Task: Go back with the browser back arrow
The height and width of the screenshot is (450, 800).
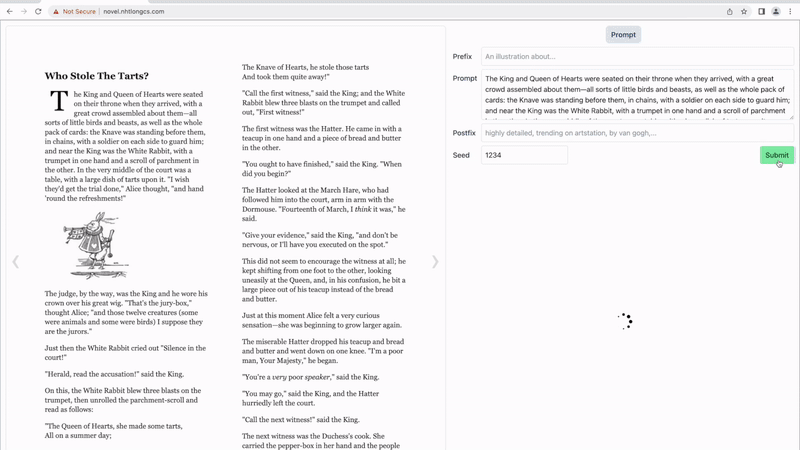Action: 10,11
